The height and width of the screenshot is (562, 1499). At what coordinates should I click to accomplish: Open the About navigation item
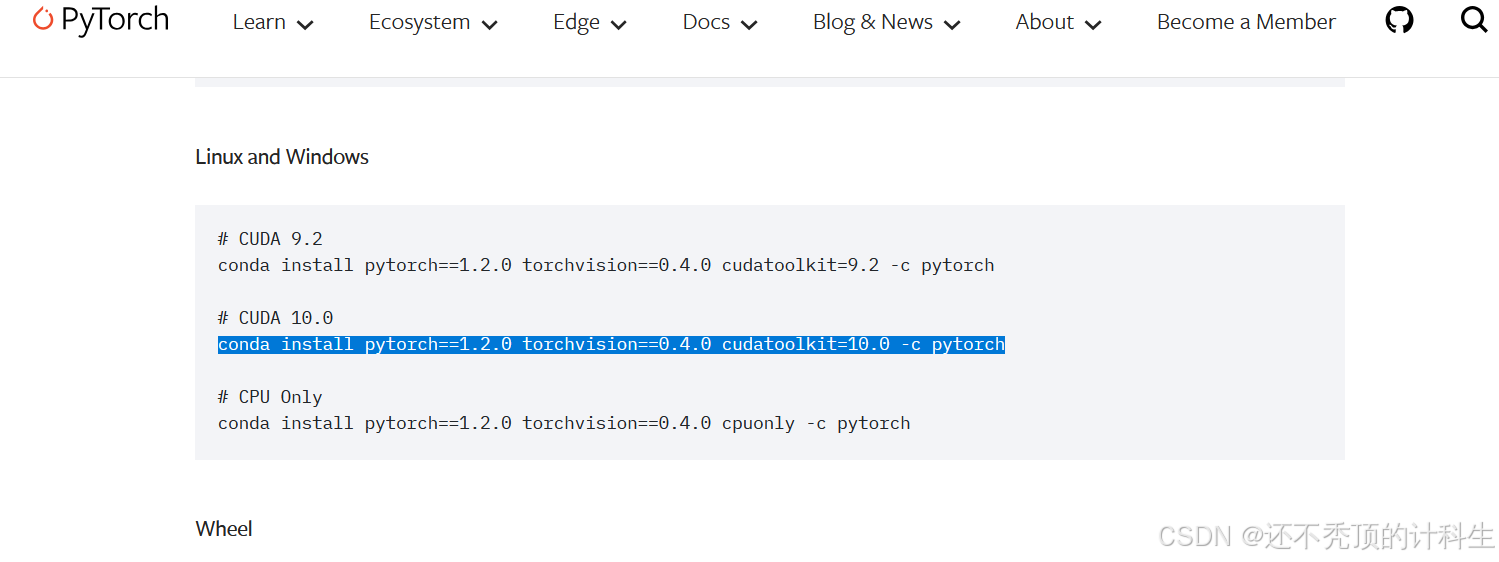point(1045,22)
